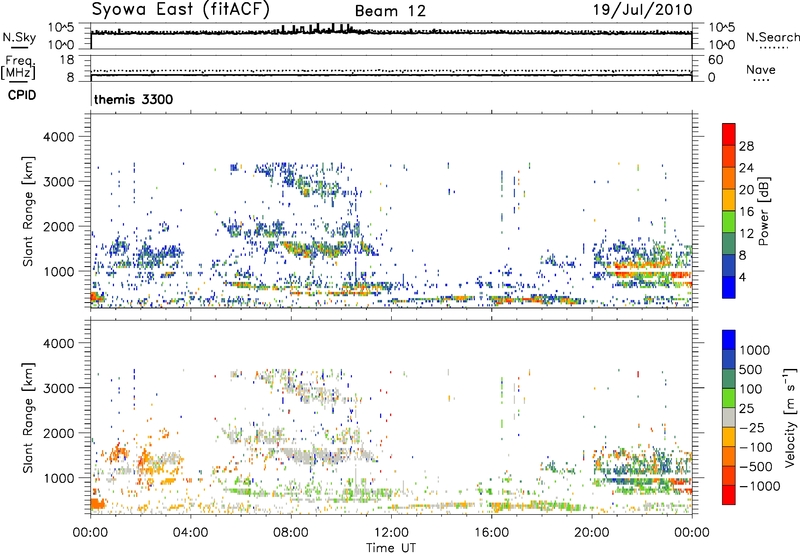Click the "N.Sky" legend label
Screen dimensions: 800x554
pos(19,37)
